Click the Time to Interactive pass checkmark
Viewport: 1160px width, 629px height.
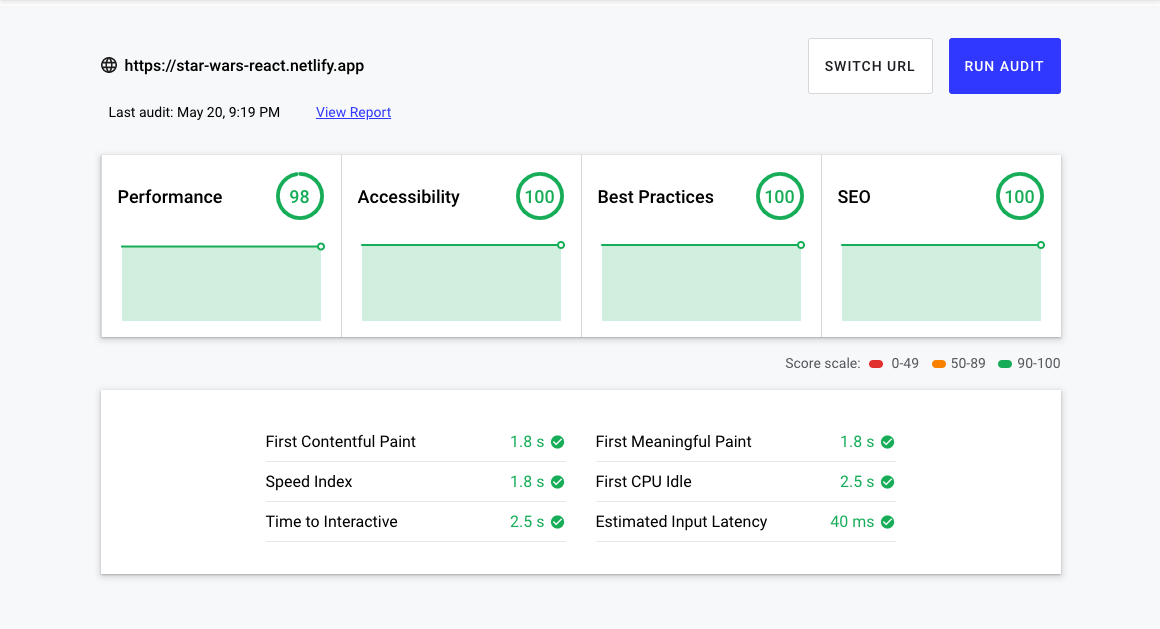tap(558, 522)
